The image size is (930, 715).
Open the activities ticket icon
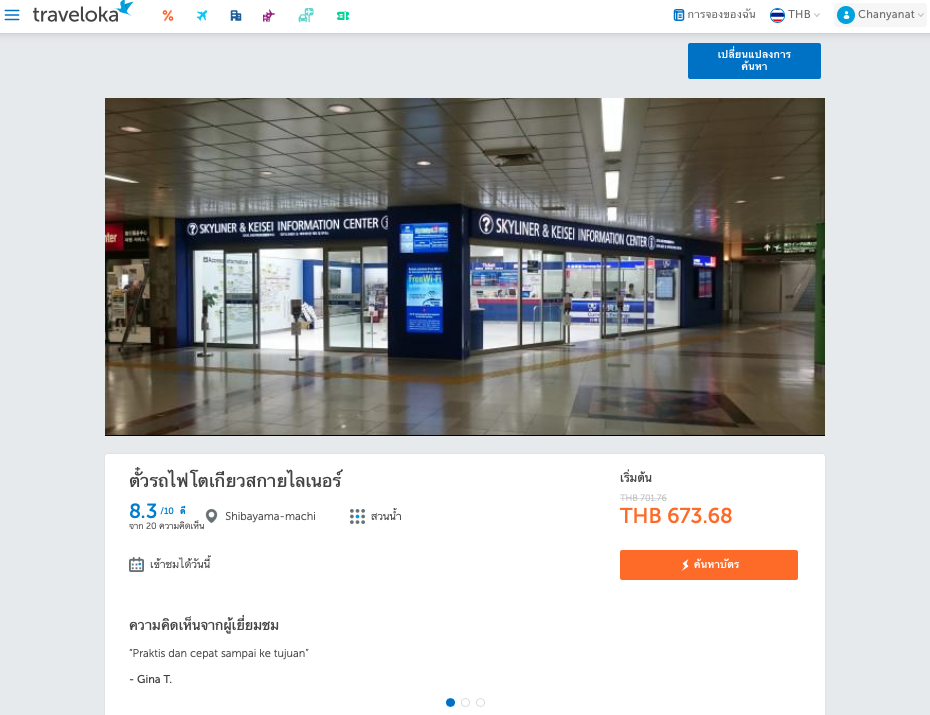[343, 16]
